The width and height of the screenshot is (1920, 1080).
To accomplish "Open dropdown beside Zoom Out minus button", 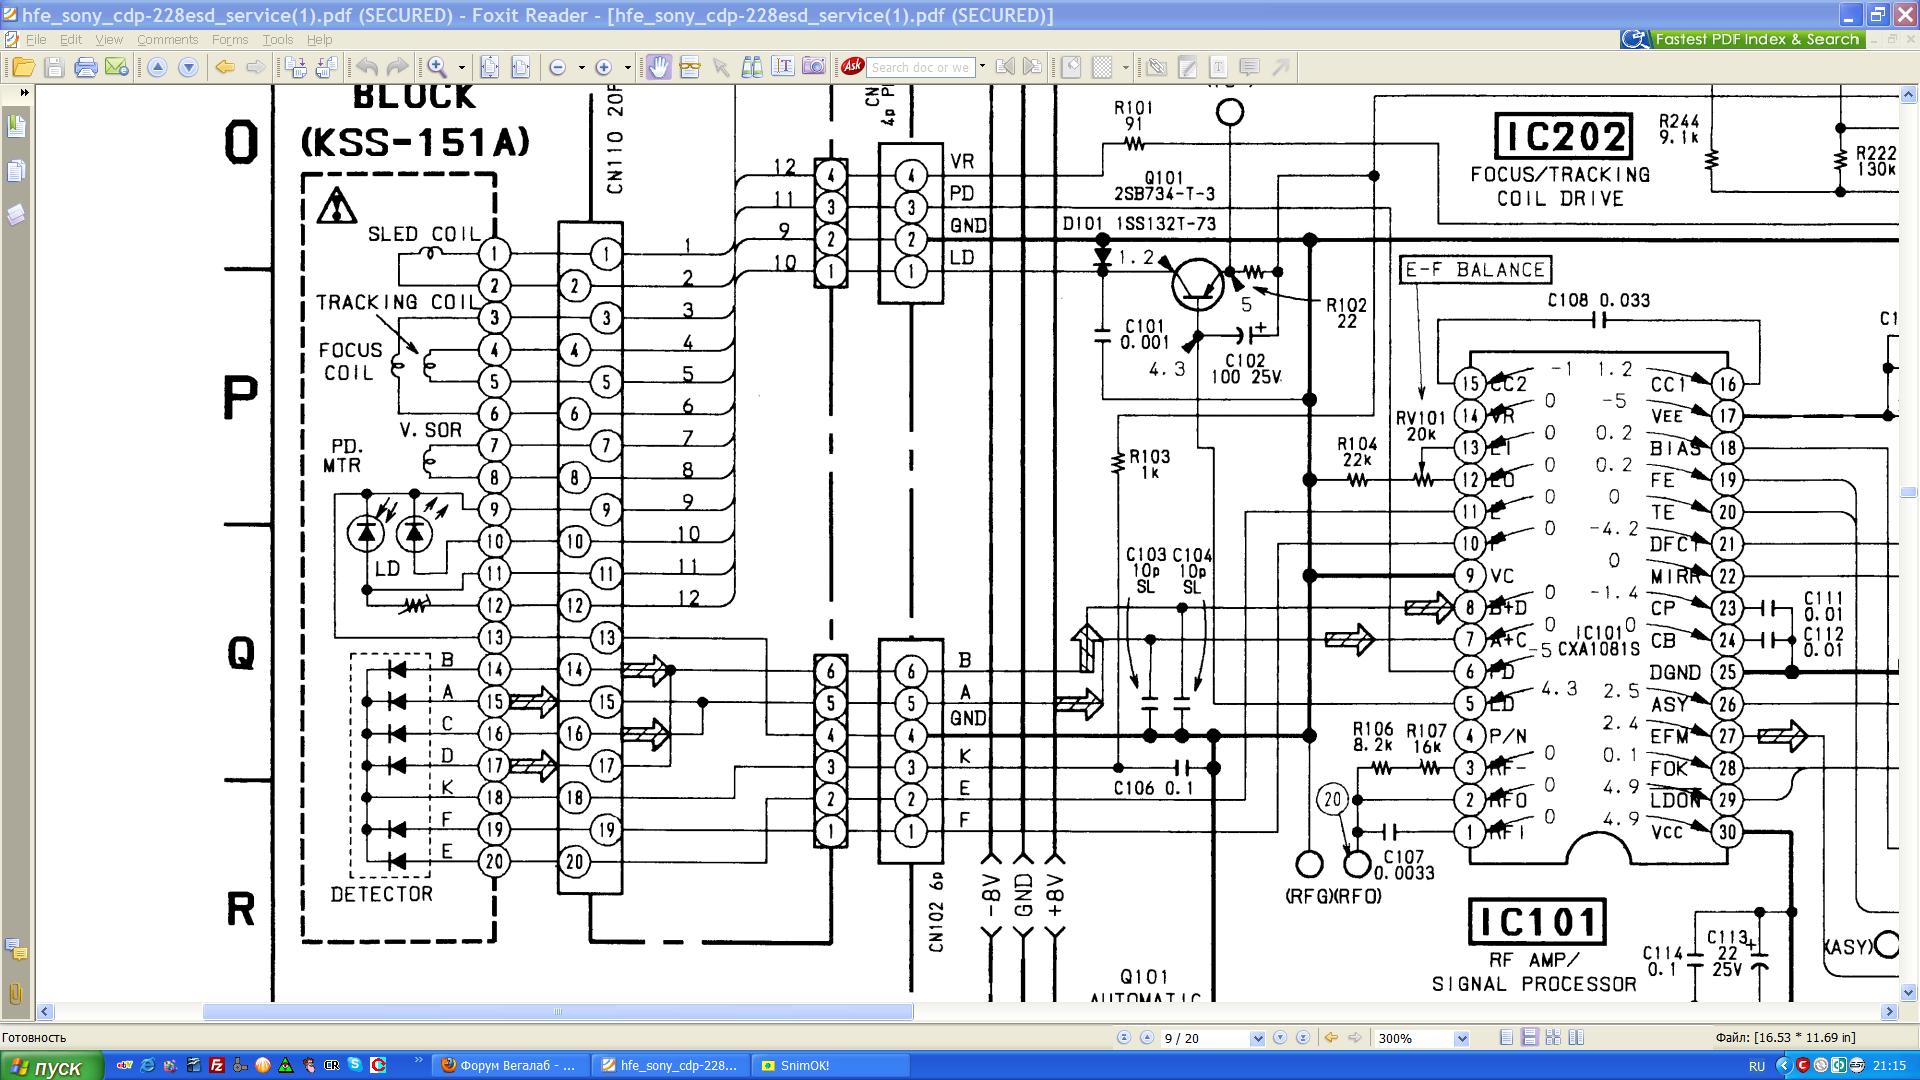I will 581,67.
